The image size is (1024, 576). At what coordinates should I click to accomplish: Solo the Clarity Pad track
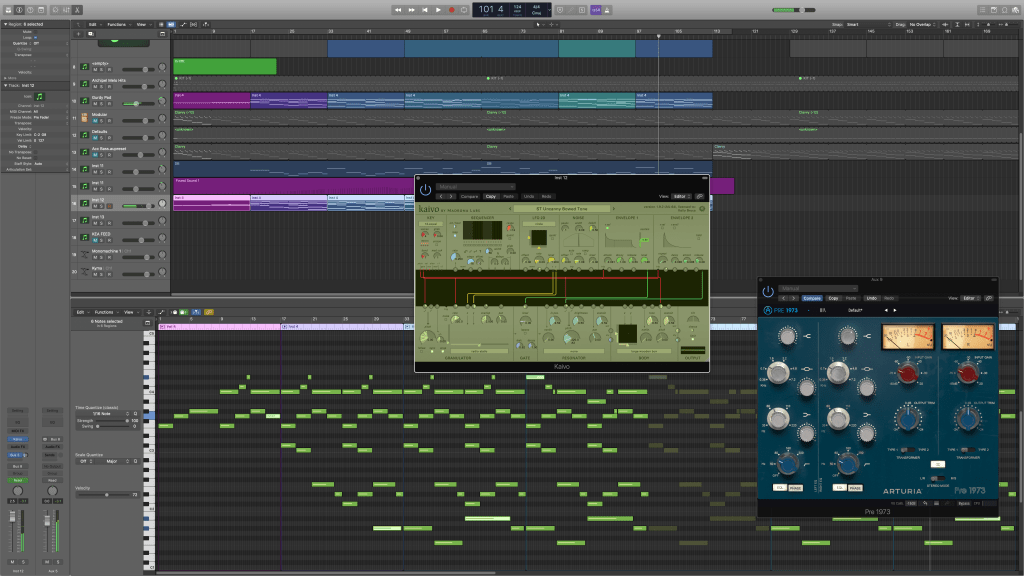(x=102, y=104)
